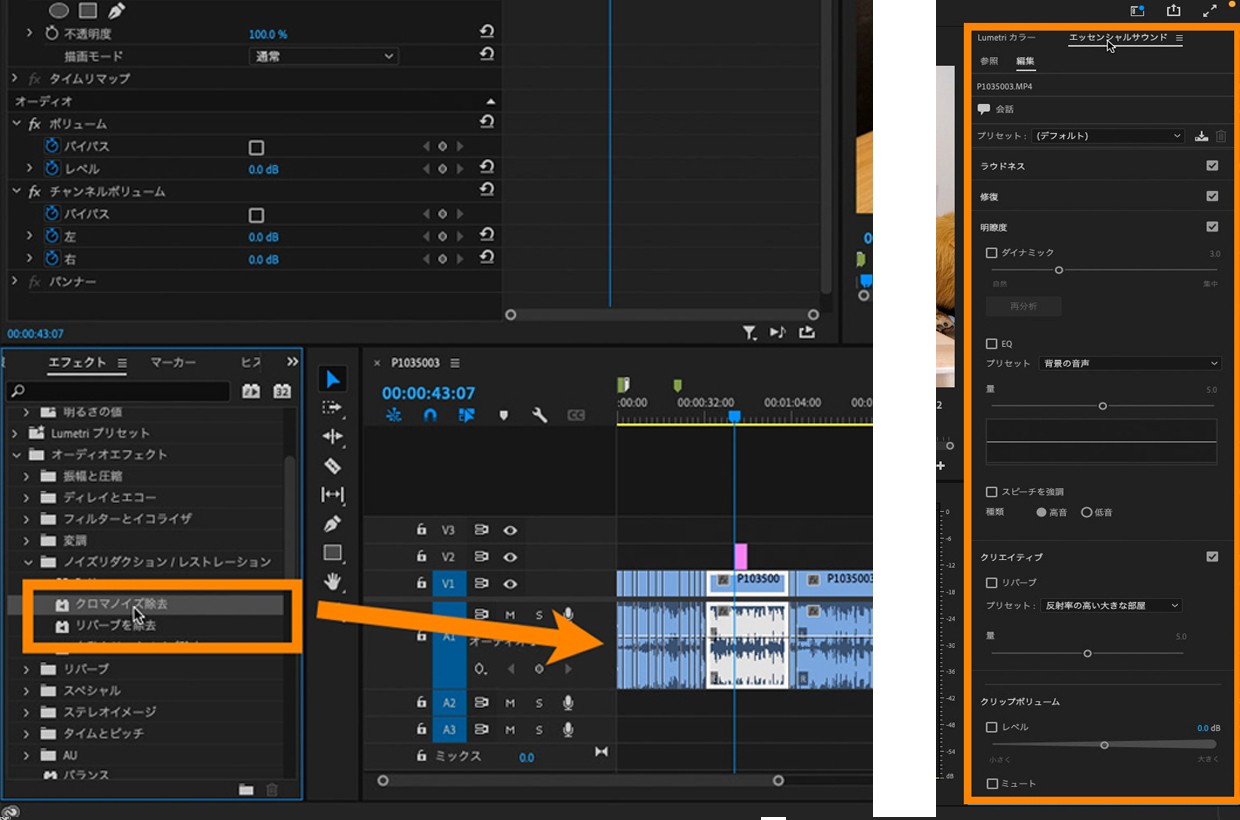
Task: Toggle V3 track visibility eye
Action: [510, 530]
